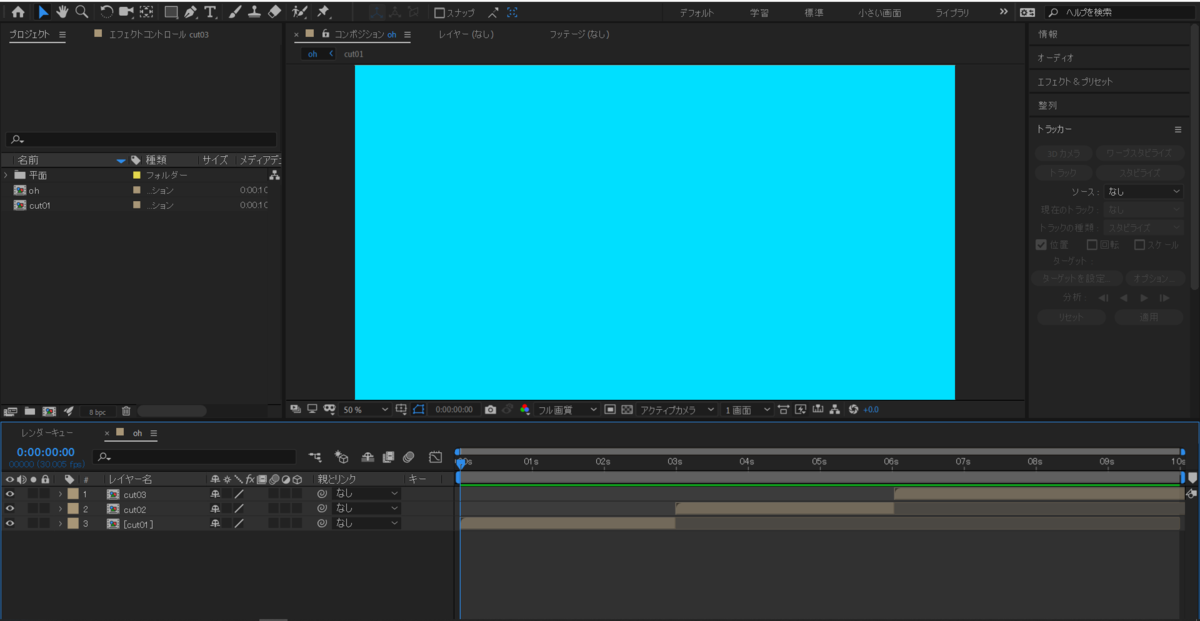This screenshot has height=621, width=1200.
Task: Toggle hide shy layers icon in timeline
Action: [x=367, y=457]
